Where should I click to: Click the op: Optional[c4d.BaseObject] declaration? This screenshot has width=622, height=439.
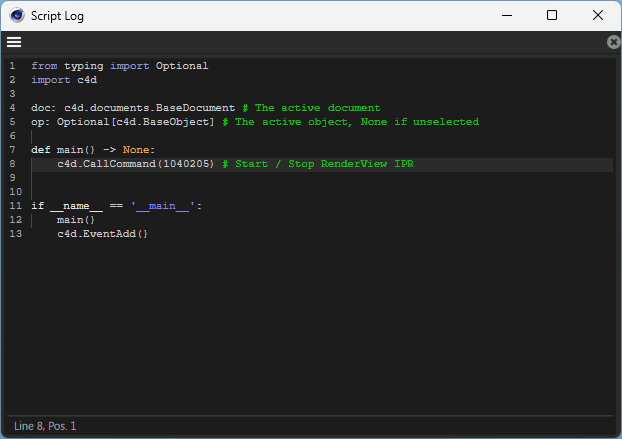[122, 122]
